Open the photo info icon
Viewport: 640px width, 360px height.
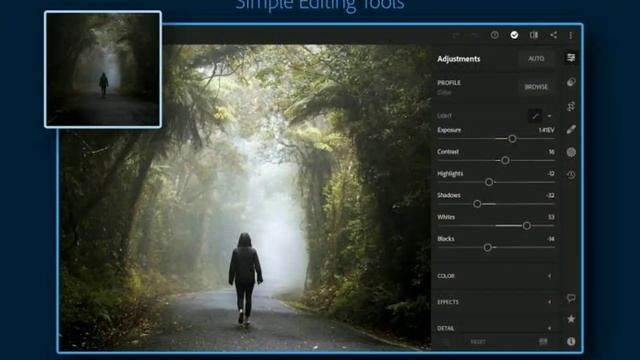[x=571, y=341]
